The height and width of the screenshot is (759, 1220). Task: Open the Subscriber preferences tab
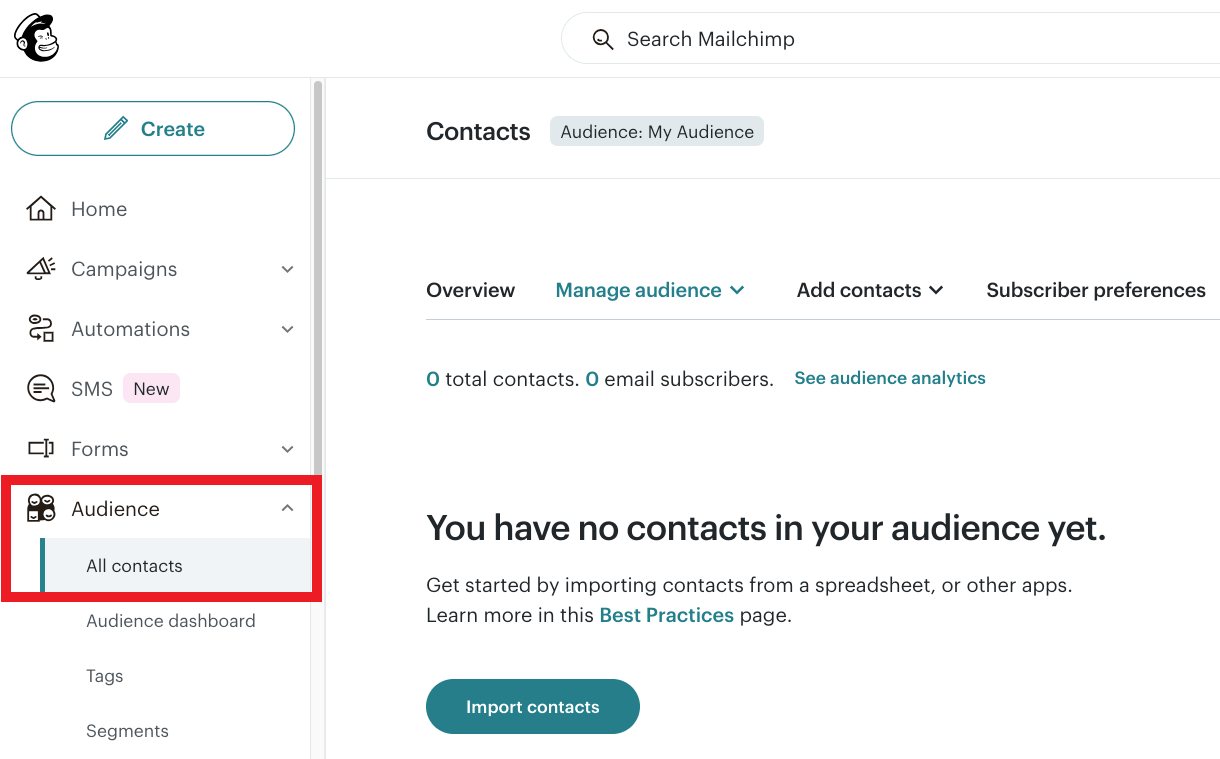pyautogui.click(x=1096, y=290)
